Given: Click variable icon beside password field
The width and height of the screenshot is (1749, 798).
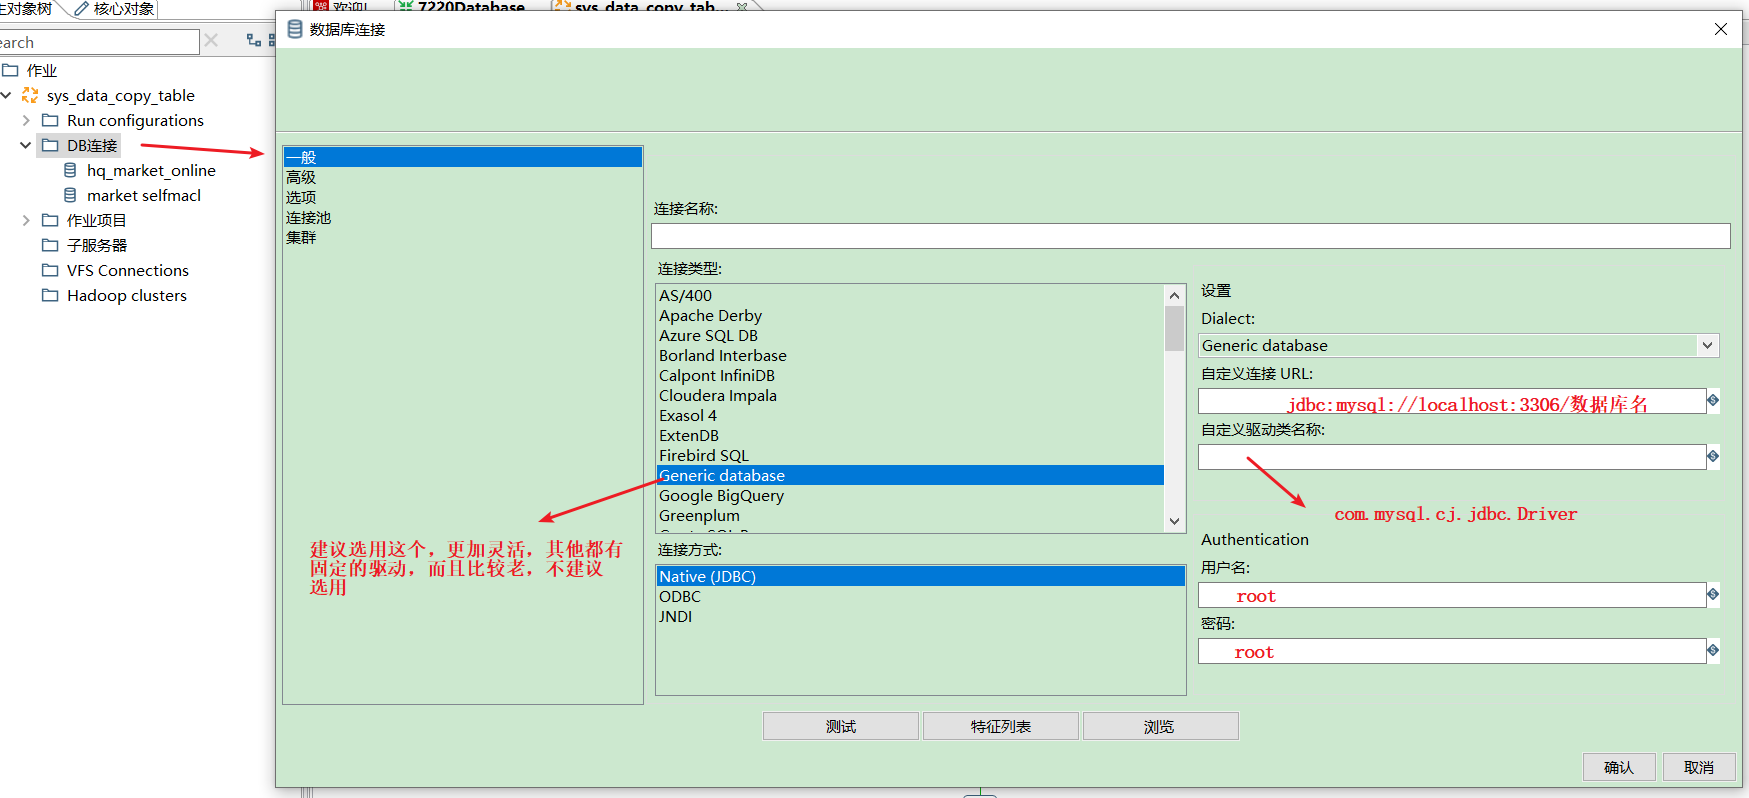Looking at the screenshot, I should click(1713, 650).
